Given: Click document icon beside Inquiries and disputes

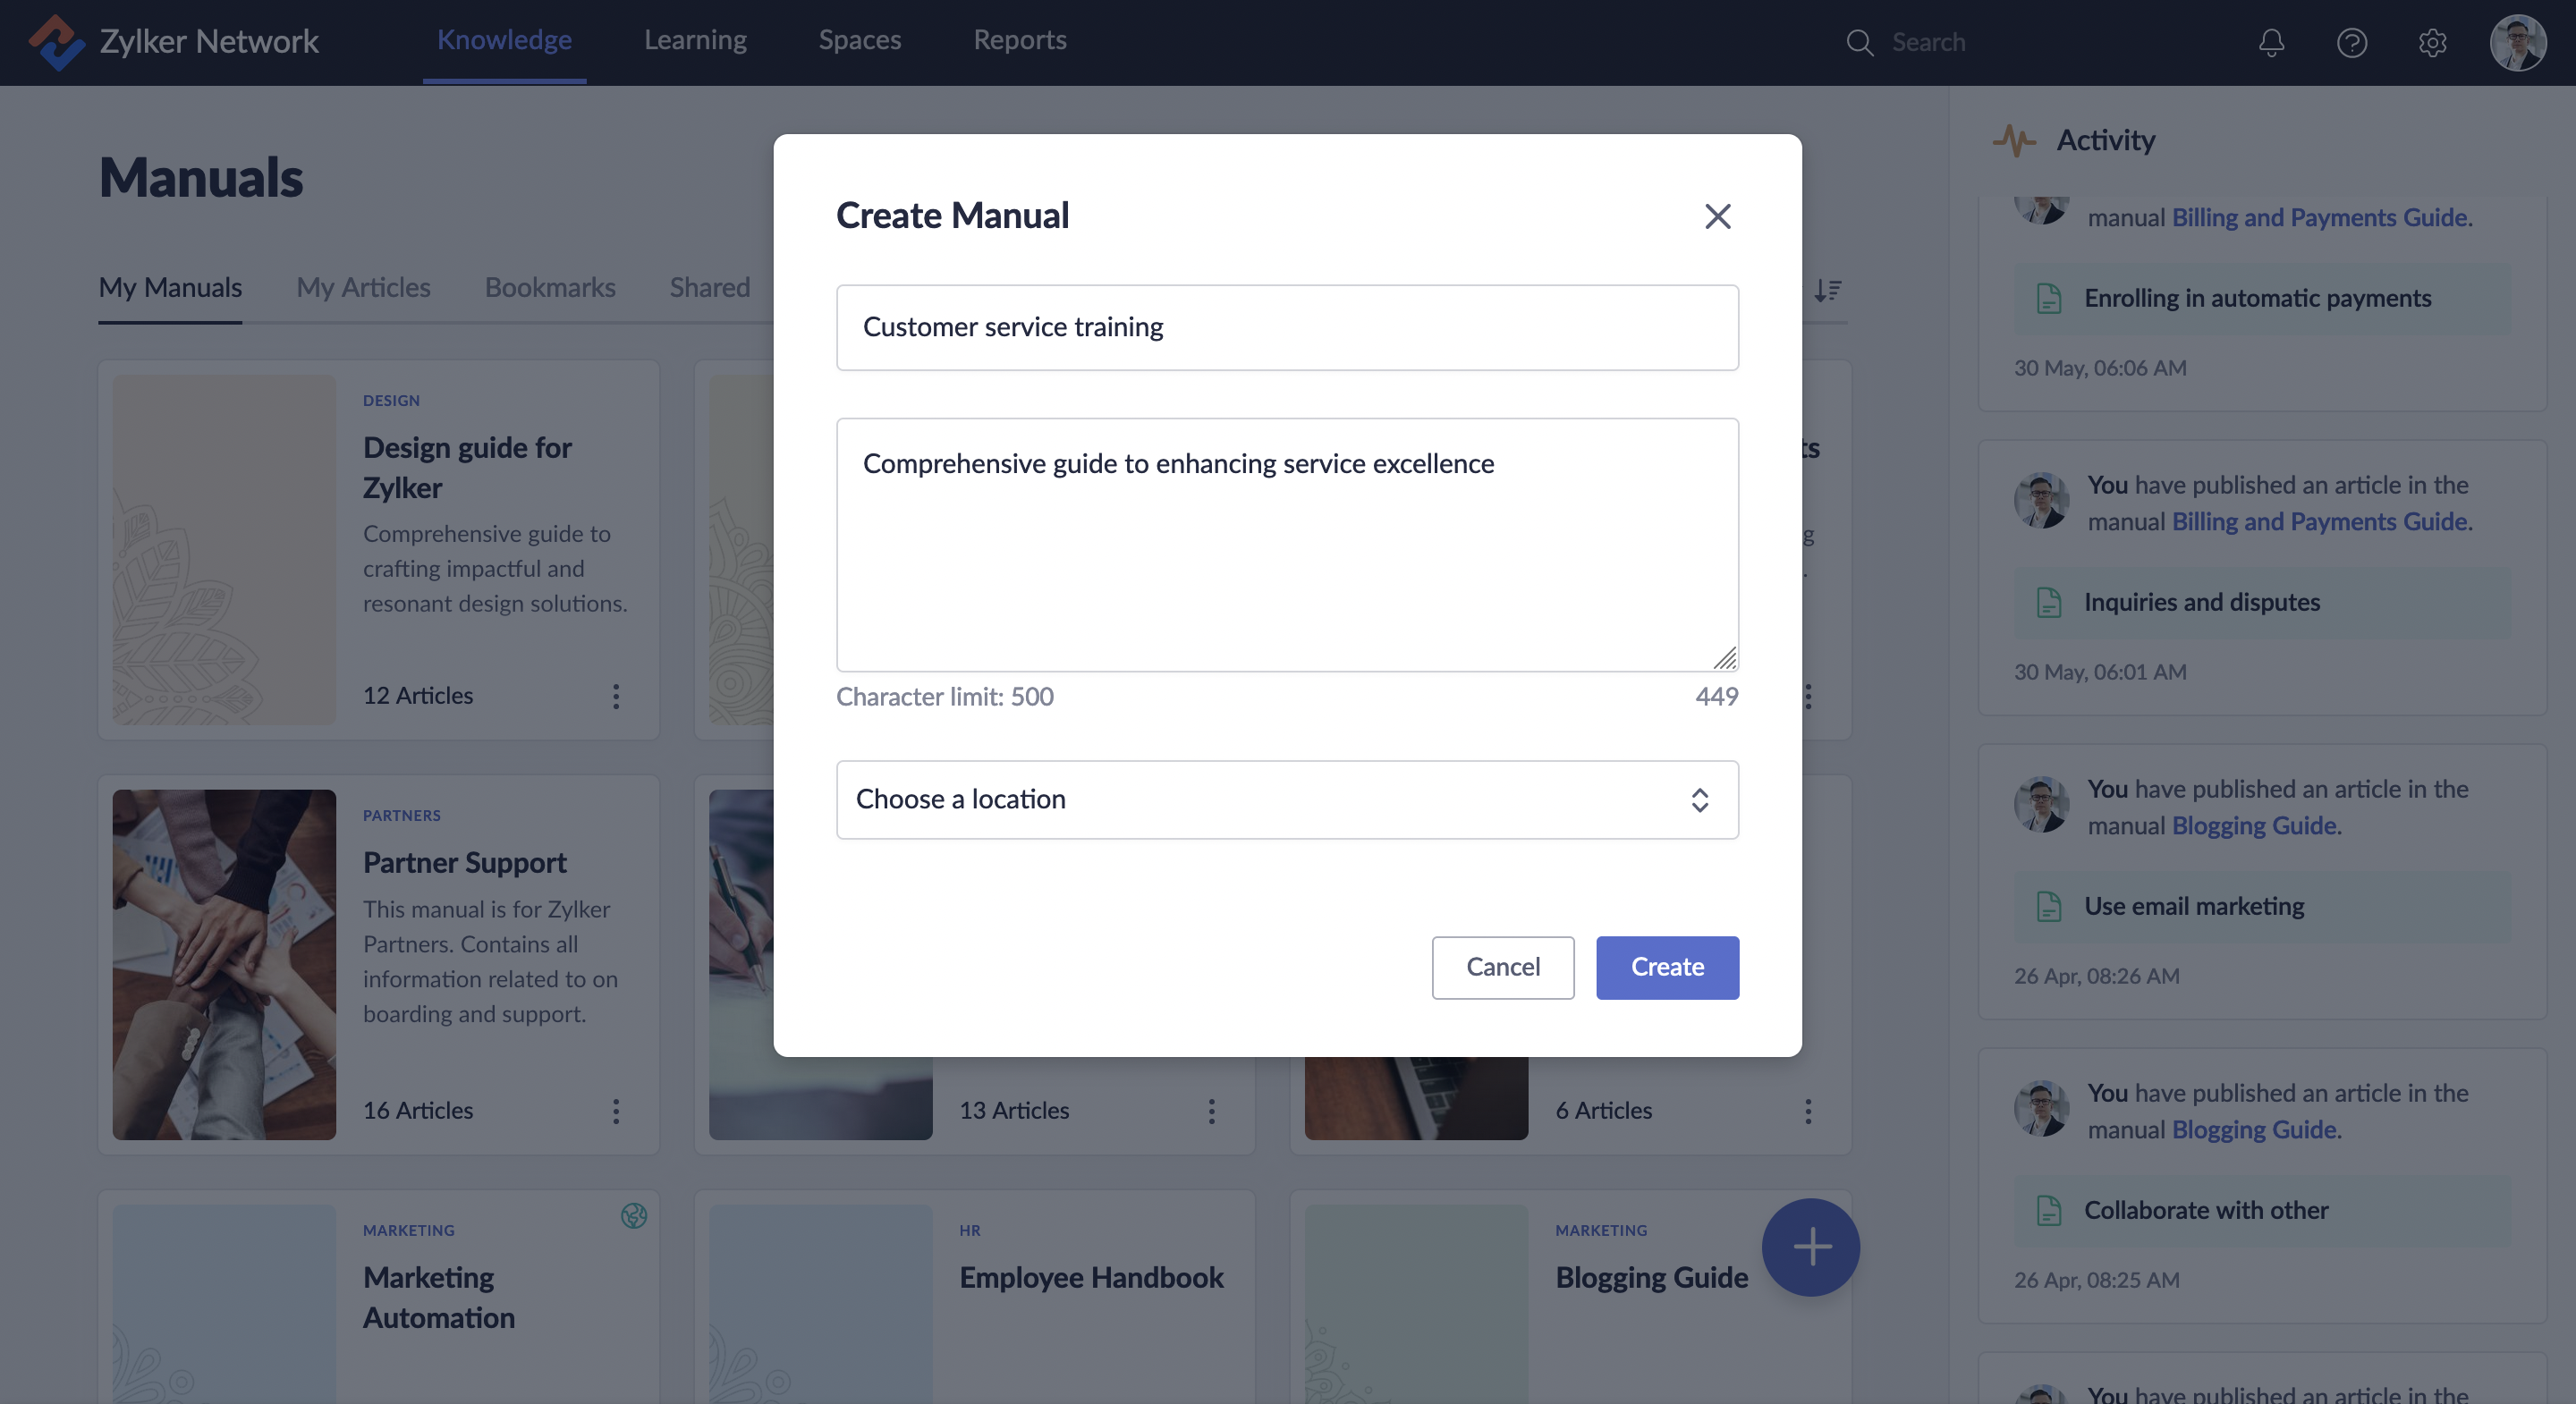Looking at the screenshot, I should pyautogui.click(x=2048, y=602).
